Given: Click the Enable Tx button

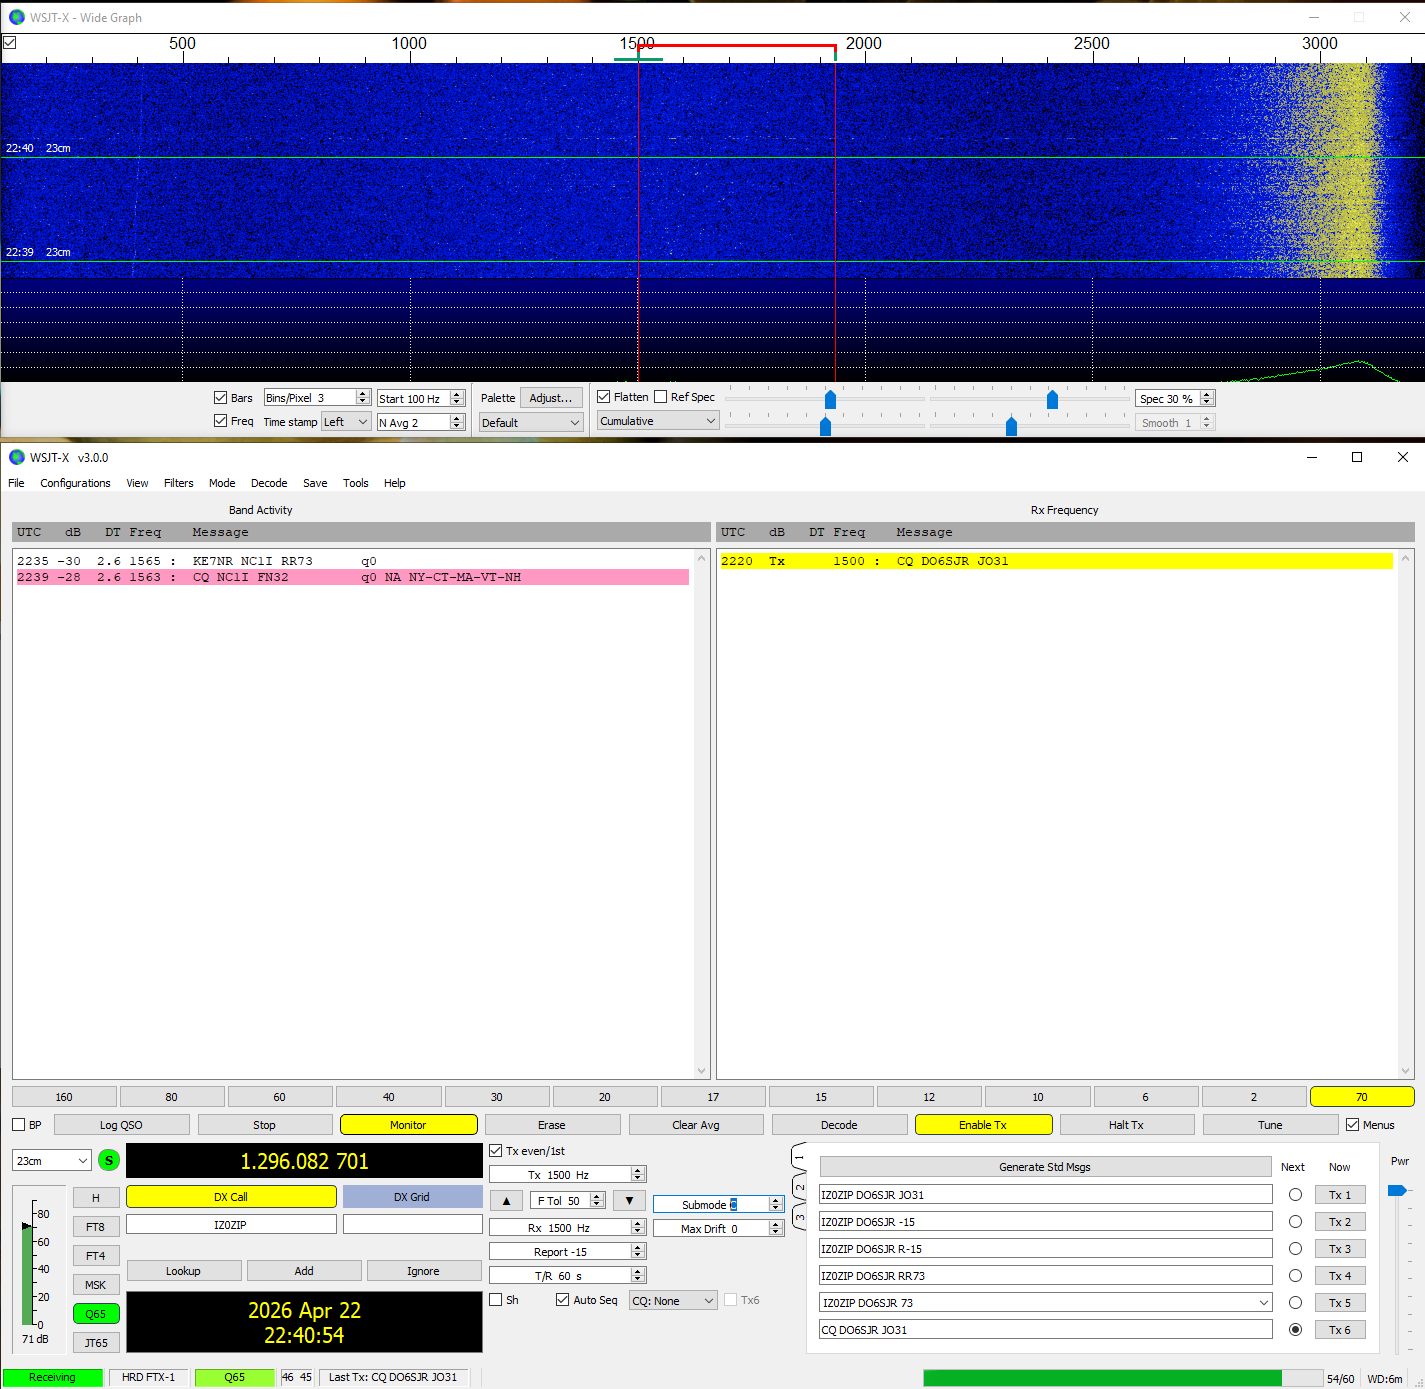Looking at the screenshot, I should [983, 1125].
